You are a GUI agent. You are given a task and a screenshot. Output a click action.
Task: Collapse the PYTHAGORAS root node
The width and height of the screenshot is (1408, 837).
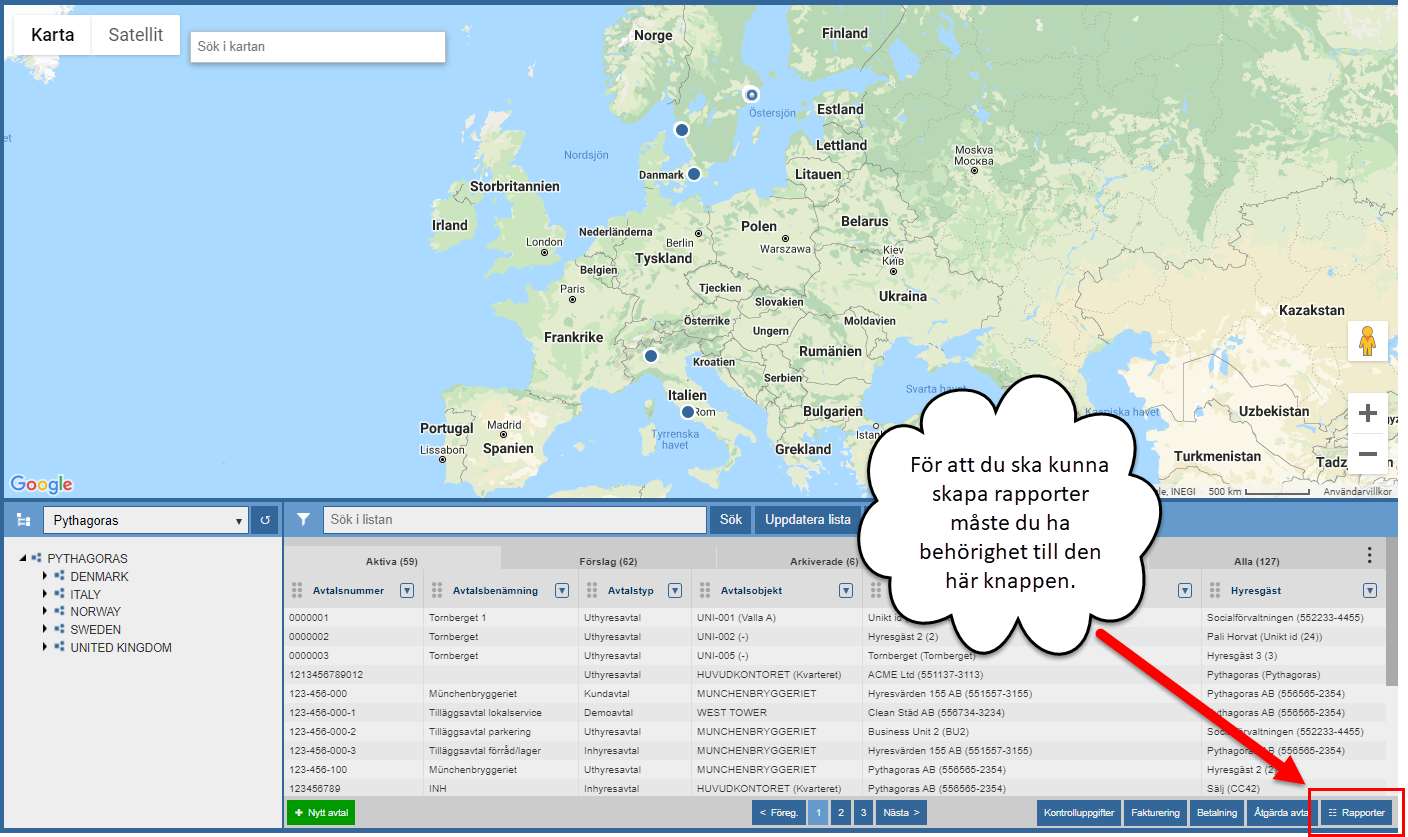pos(23,559)
